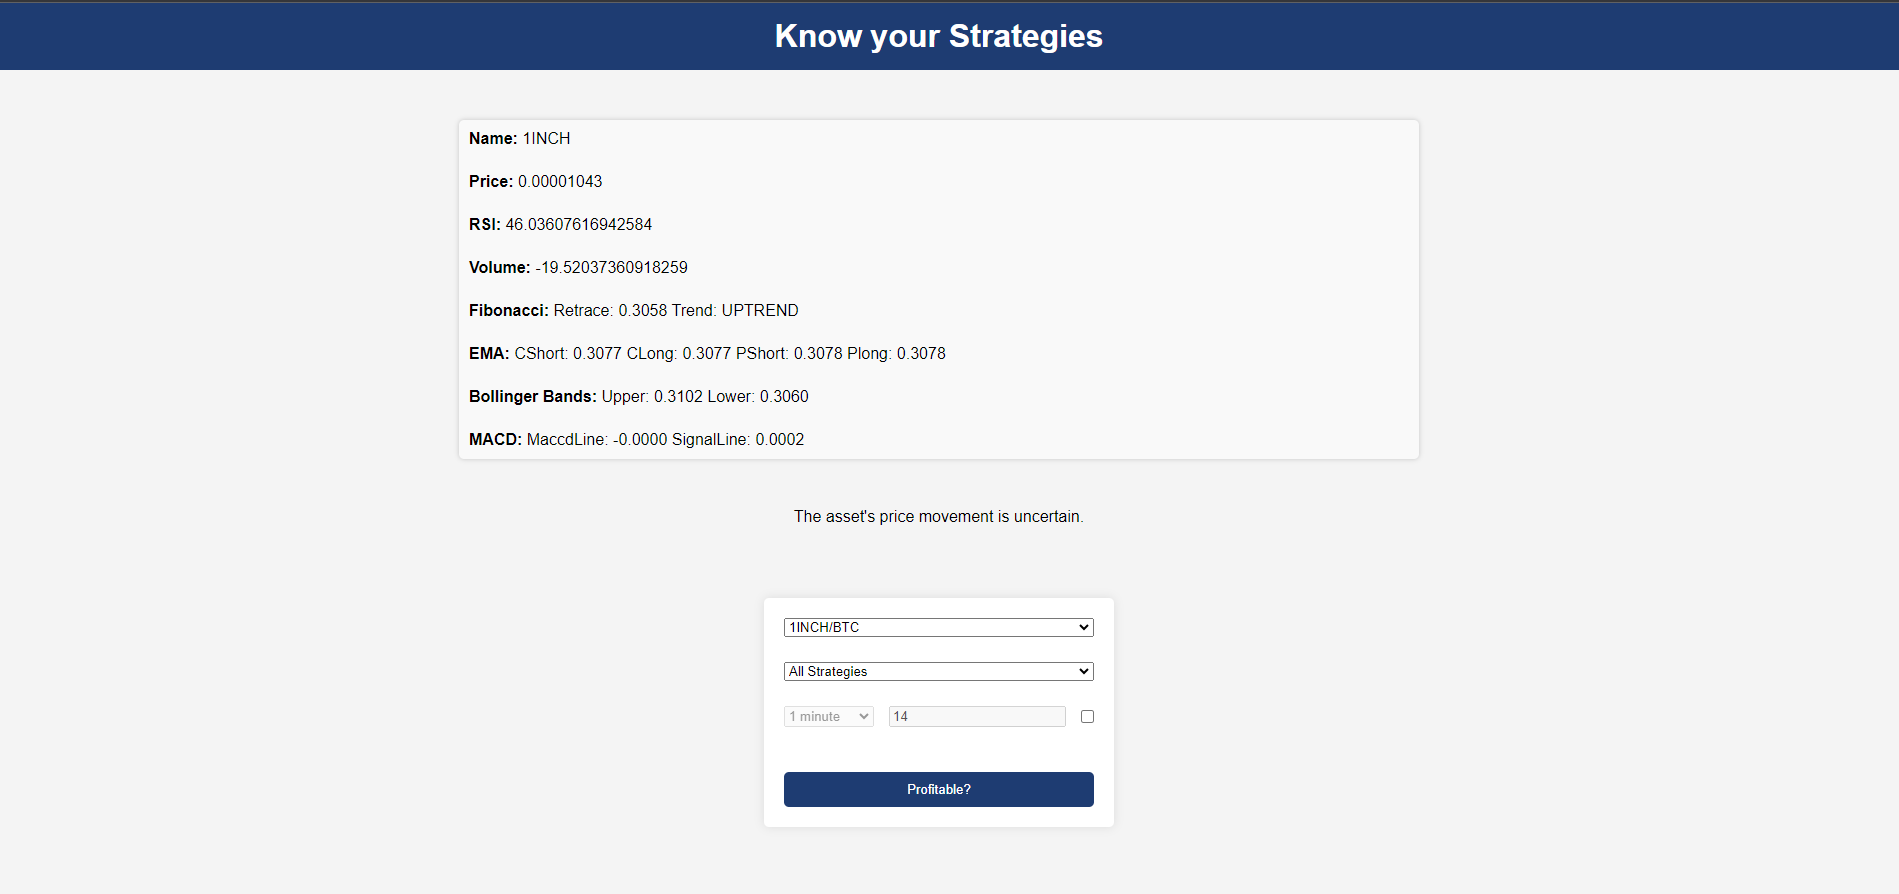Viewport: 1899px width, 894px height.
Task: Click the Profitable? button
Action: point(938,789)
